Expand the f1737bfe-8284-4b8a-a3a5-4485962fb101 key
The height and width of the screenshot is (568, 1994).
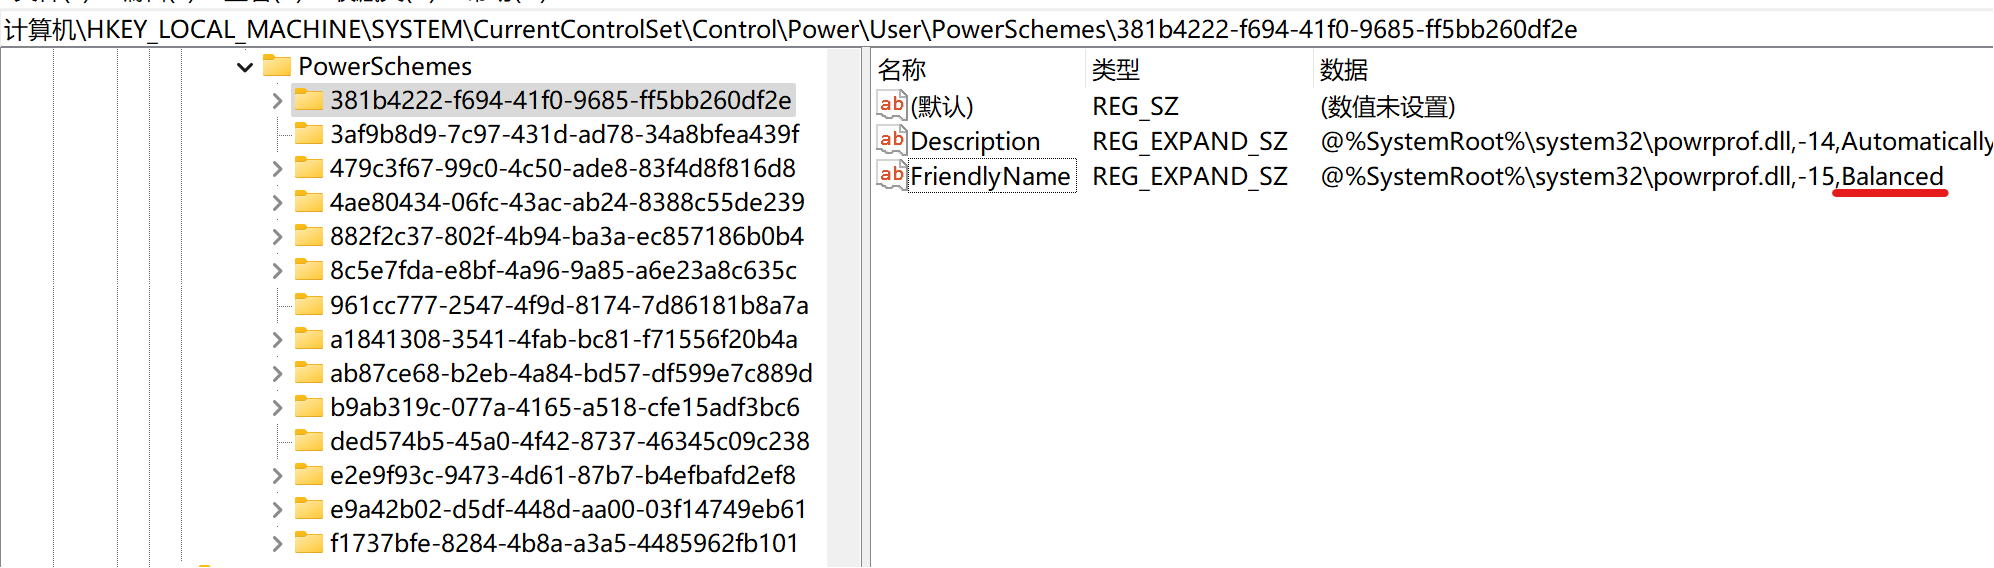[x=277, y=544]
